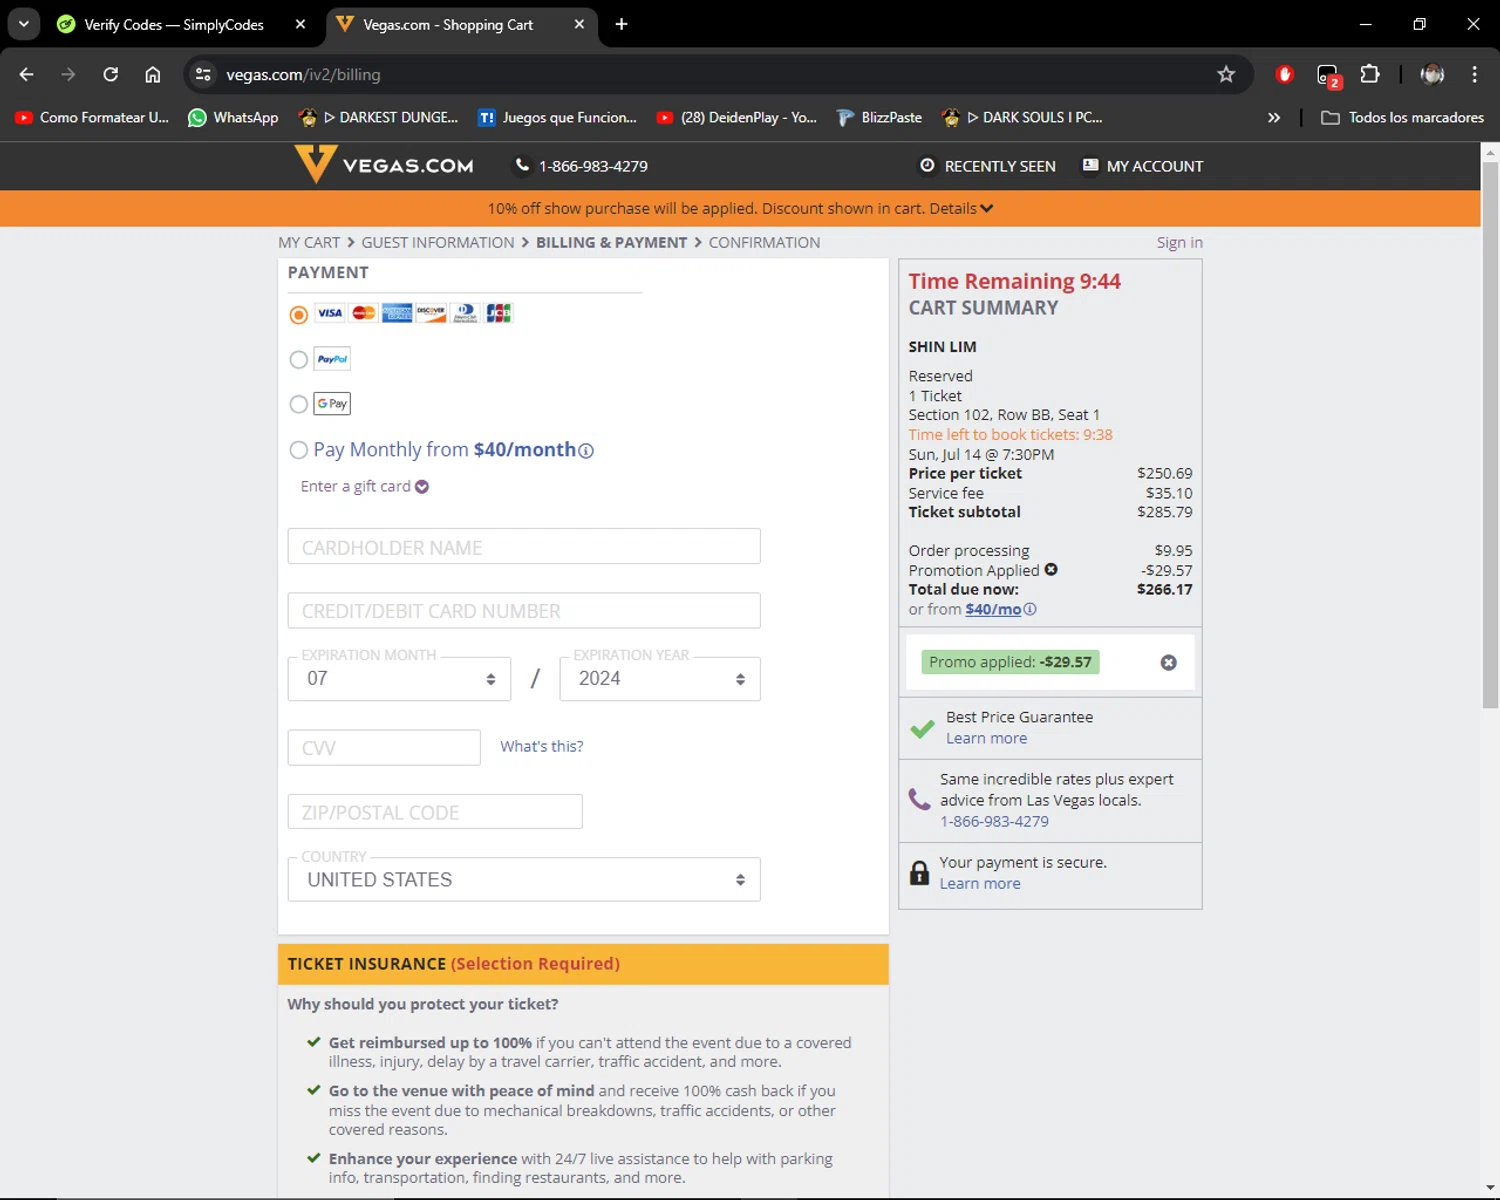The height and width of the screenshot is (1200, 1500).
Task: Open the red ad-blocker extension icon
Action: [x=1285, y=74]
